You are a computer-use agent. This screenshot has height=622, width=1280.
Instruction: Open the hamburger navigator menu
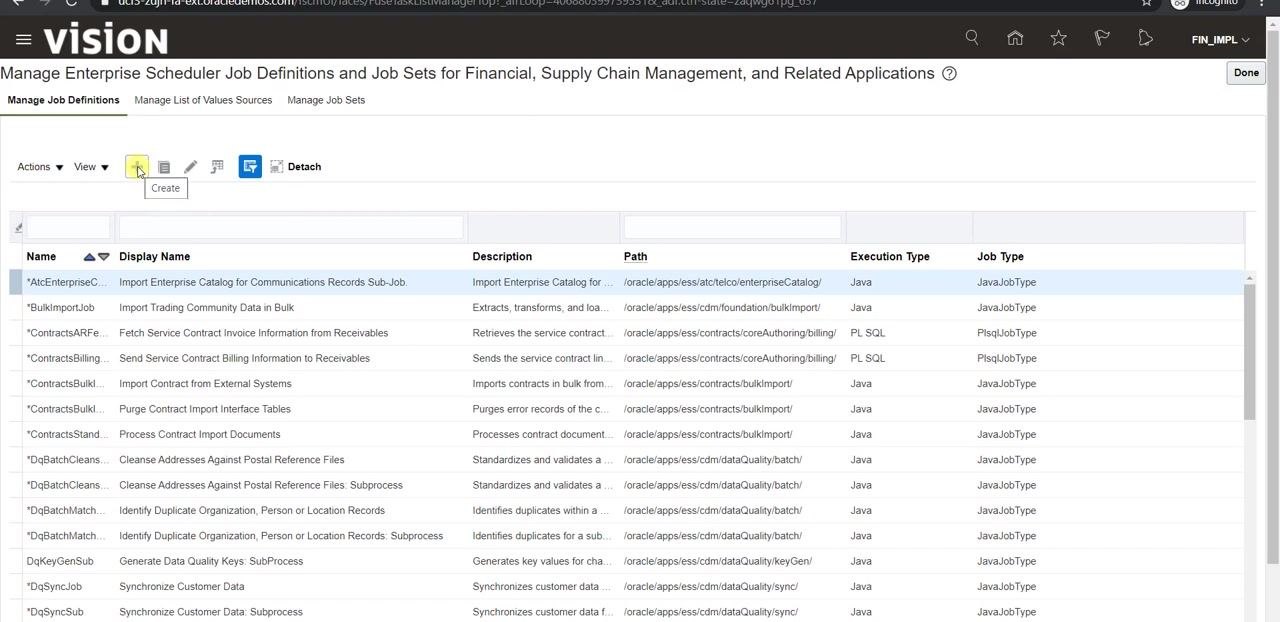coord(24,40)
